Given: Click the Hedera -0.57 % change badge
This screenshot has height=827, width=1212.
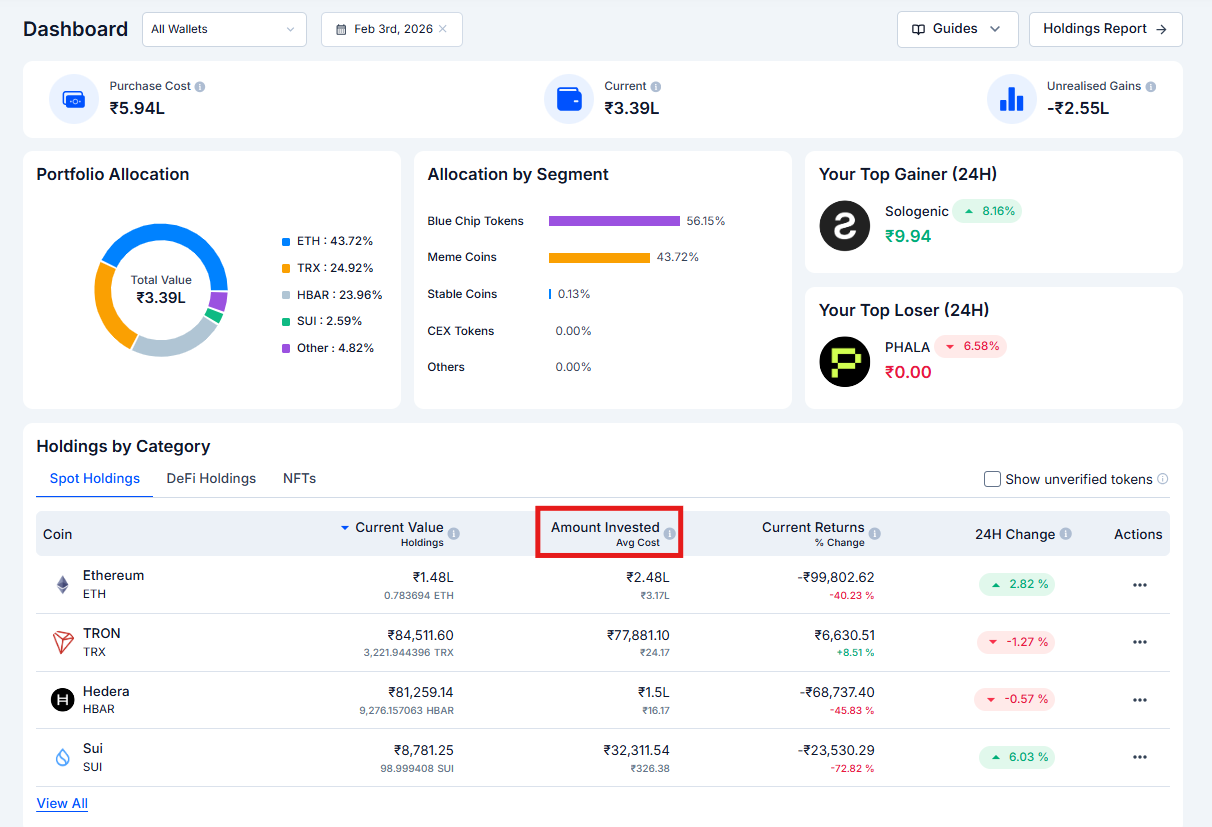Looking at the screenshot, I should pyautogui.click(x=1015, y=699).
